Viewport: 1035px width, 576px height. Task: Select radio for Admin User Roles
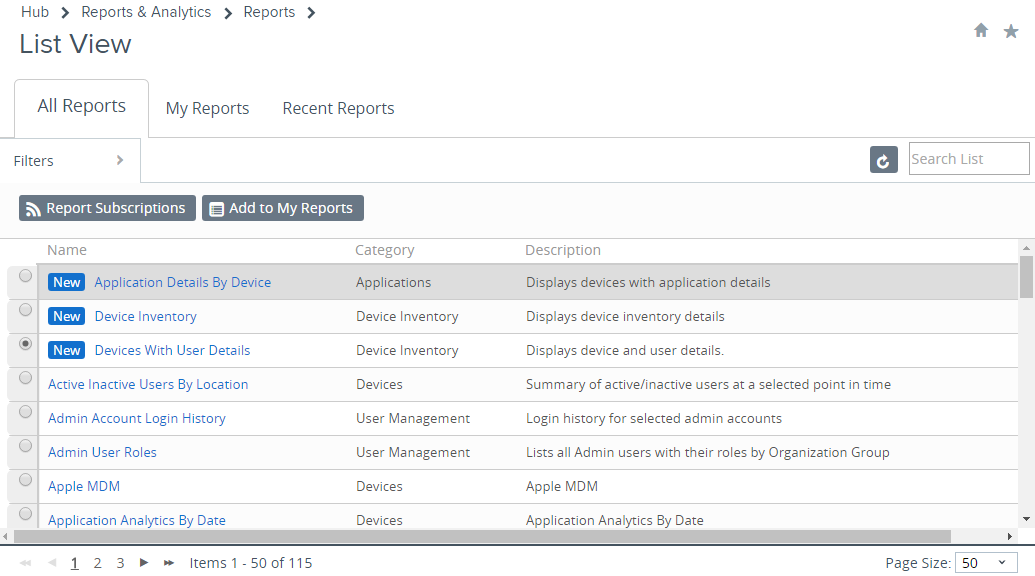click(25, 445)
